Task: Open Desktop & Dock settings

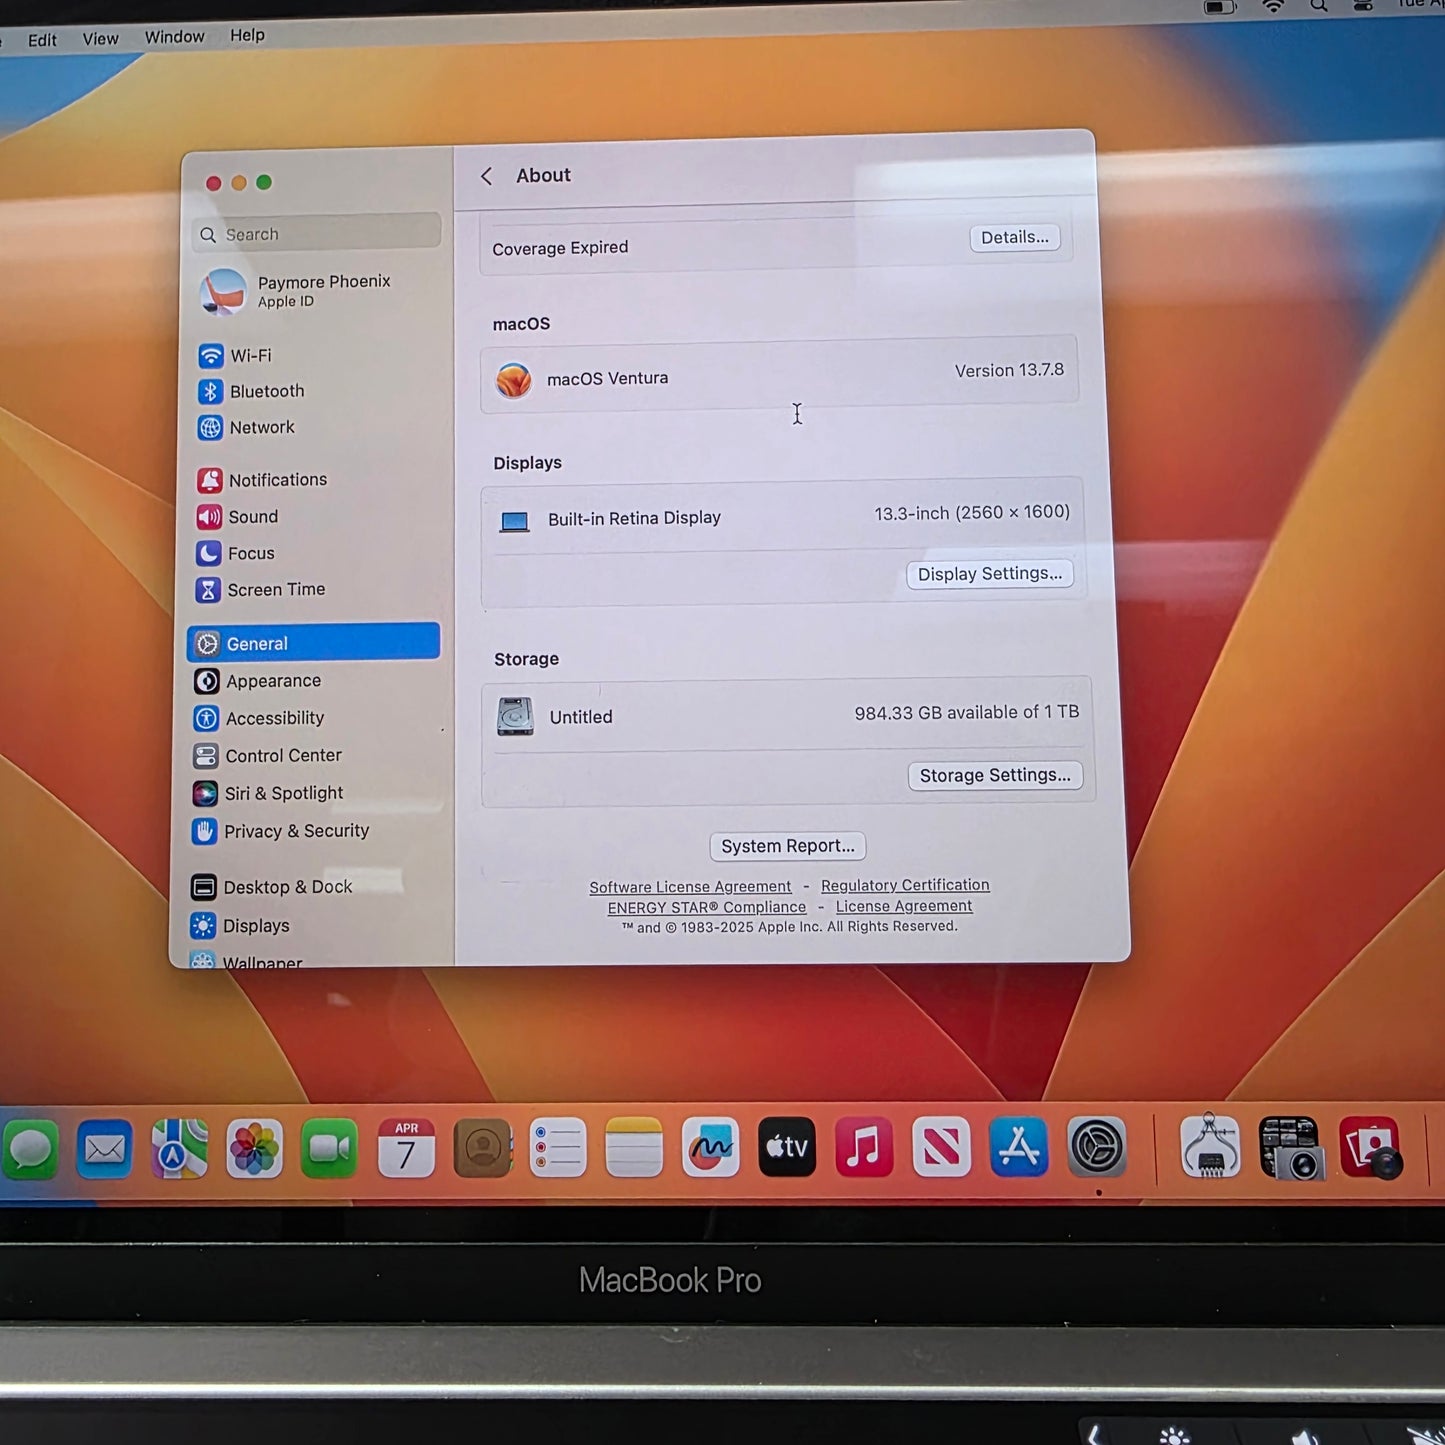Action: click(288, 886)
